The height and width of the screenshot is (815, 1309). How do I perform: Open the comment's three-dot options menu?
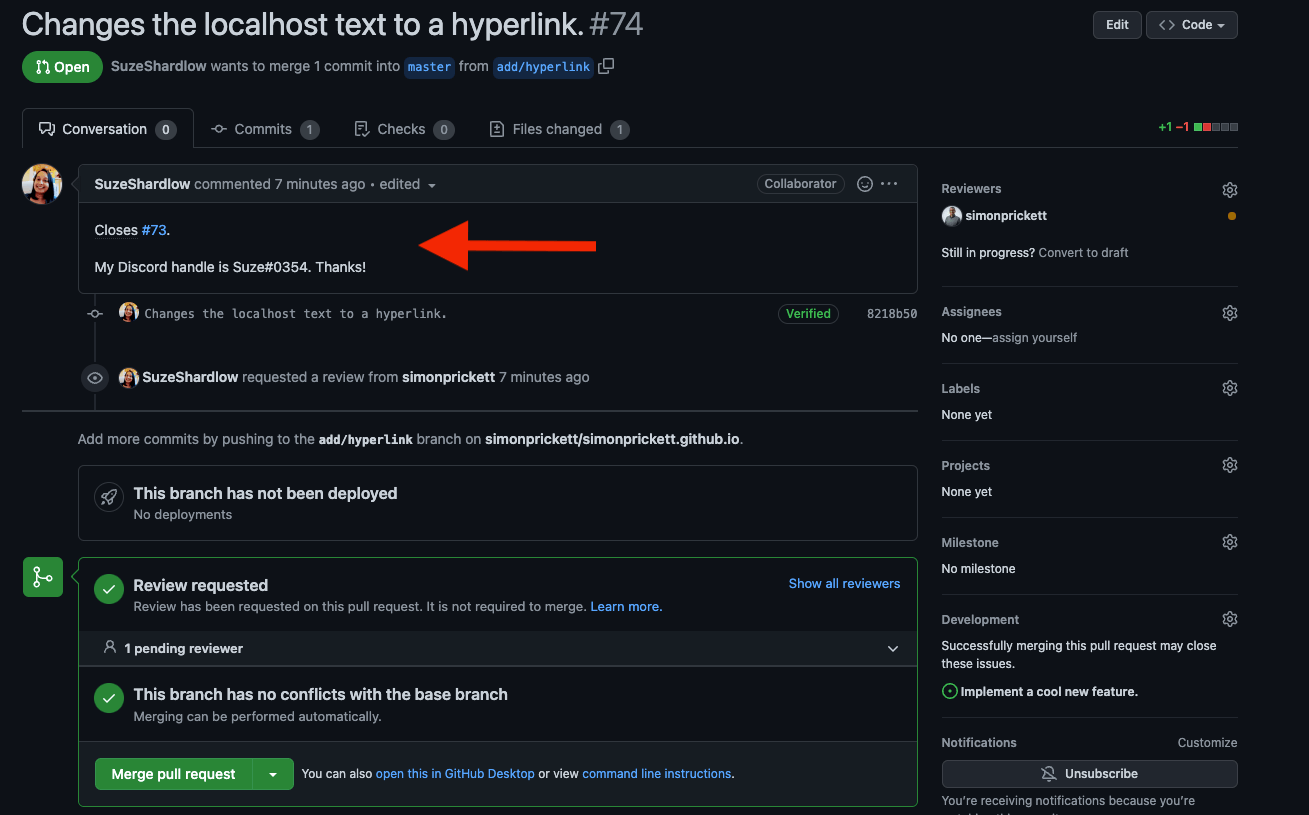tap(889, 184)
